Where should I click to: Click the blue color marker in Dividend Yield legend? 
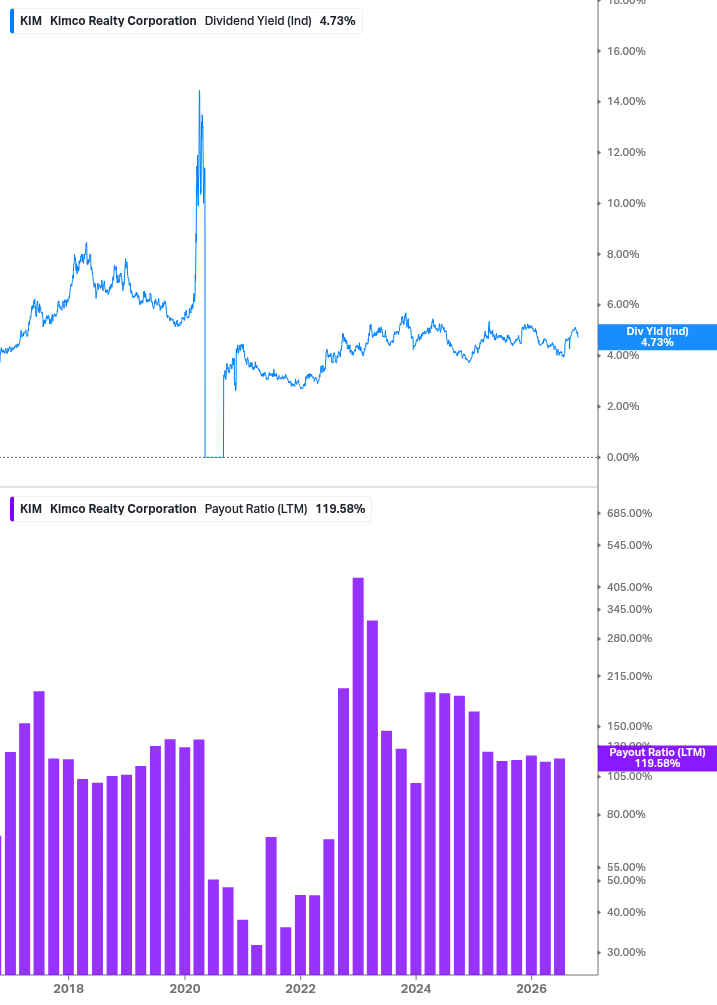[x=12, y=21]
